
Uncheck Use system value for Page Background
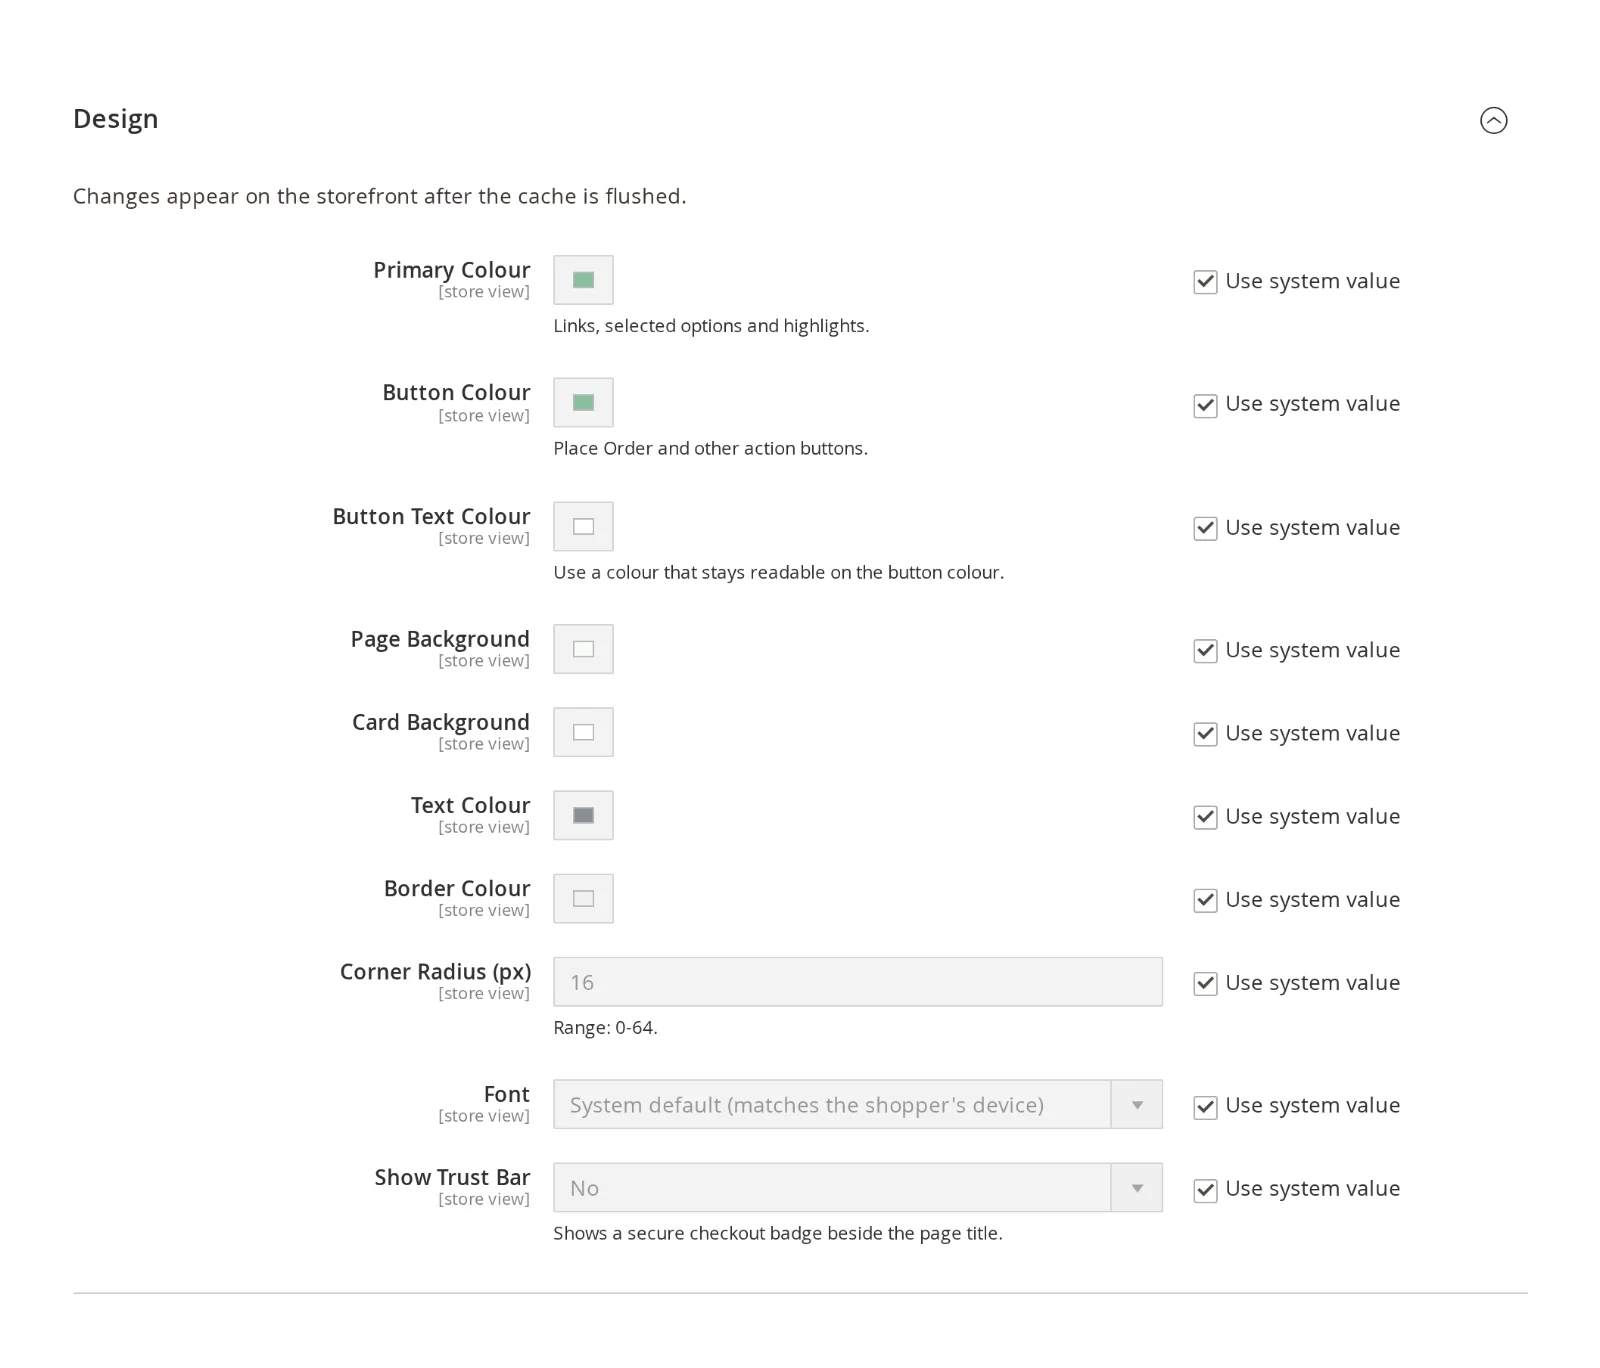[1205, 651]
